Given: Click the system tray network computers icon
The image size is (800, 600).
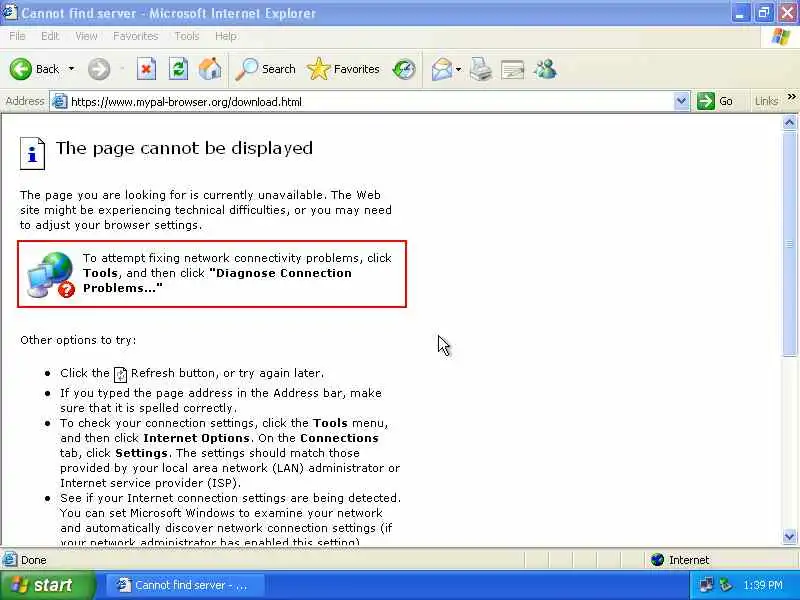Looking at the screenshot, I should click(707, 585).
